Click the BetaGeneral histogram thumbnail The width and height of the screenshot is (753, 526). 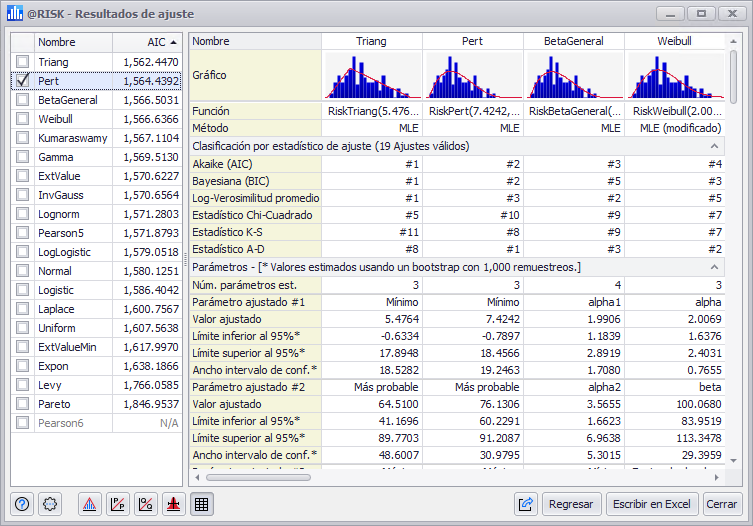tap(573, 76)
